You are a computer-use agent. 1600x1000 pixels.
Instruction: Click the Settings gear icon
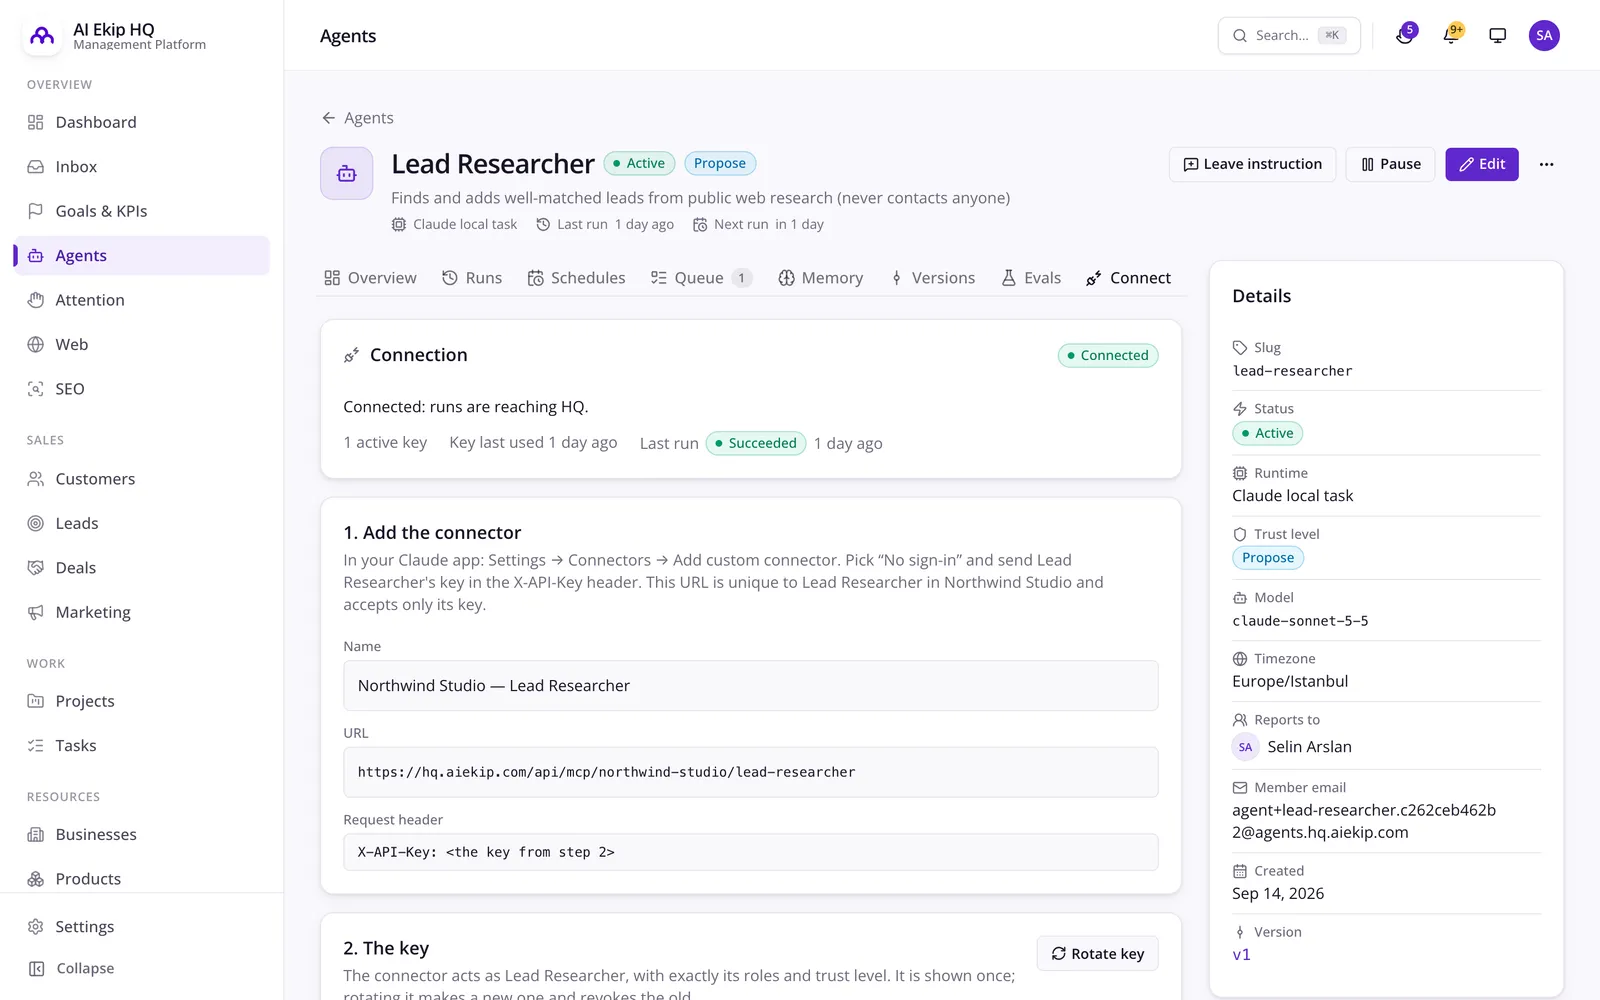36,927
